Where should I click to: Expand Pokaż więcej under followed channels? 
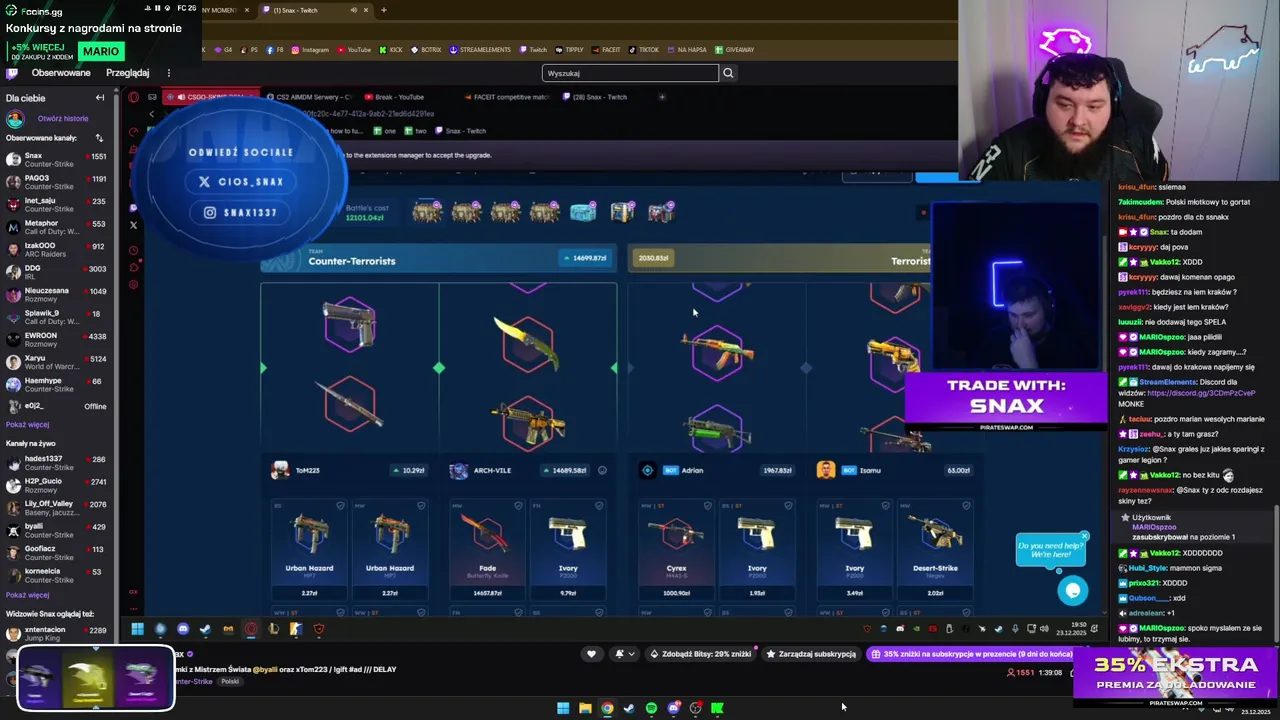27,425
